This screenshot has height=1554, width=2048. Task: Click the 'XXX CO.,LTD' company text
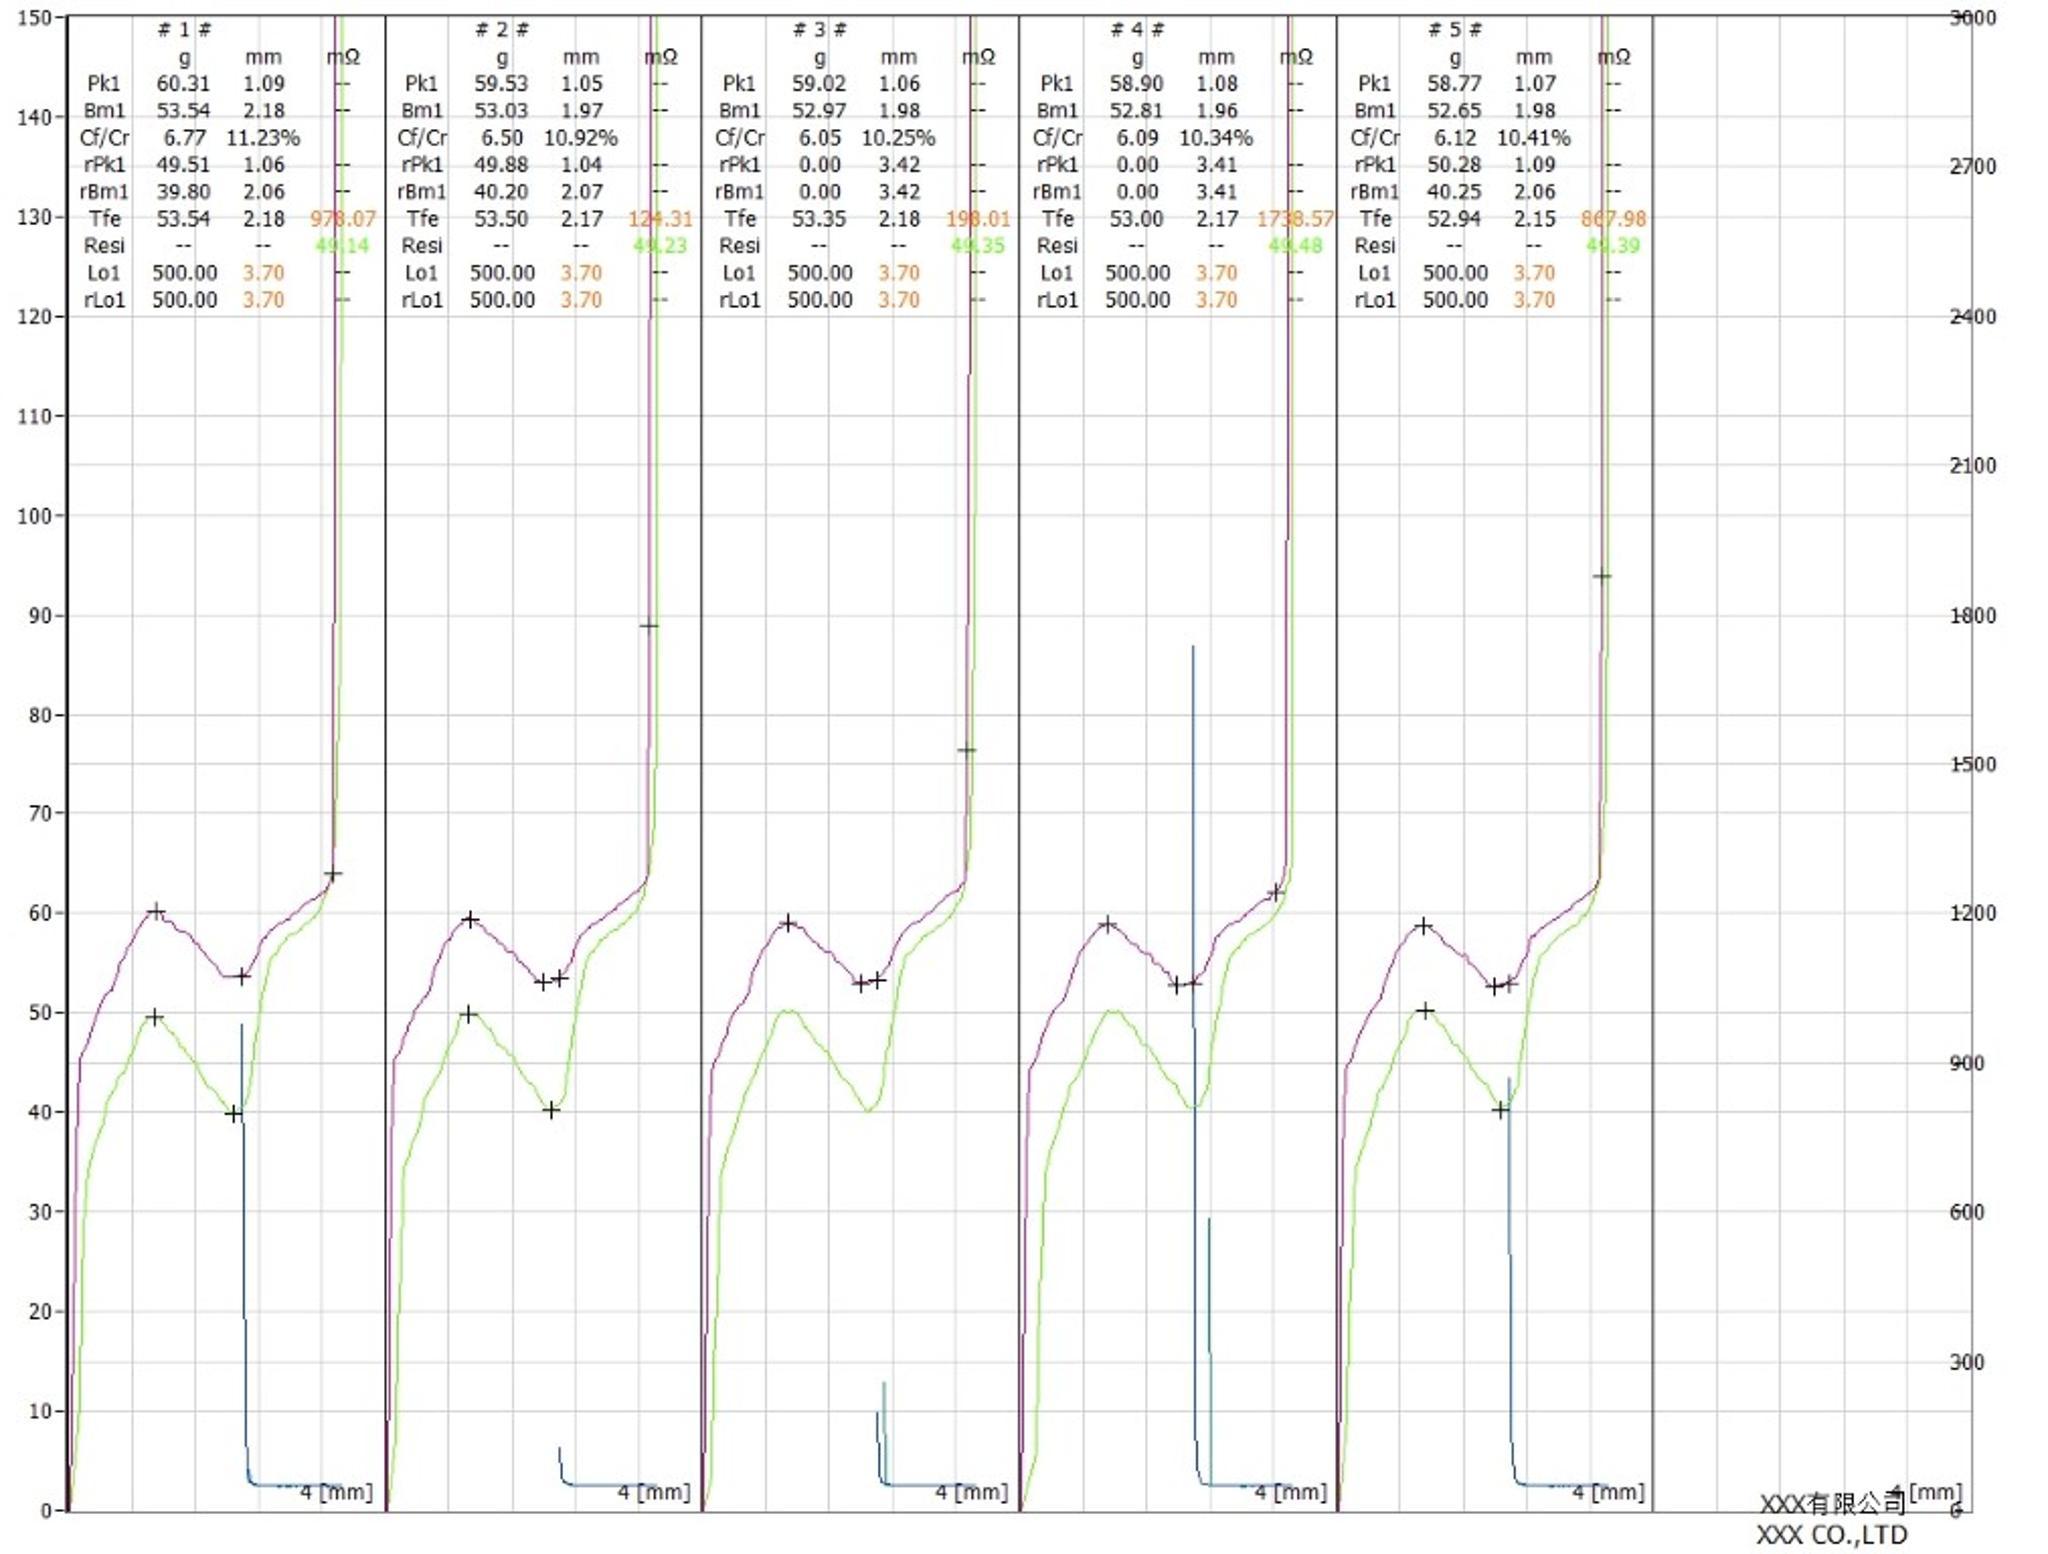click(1831, 1535)
